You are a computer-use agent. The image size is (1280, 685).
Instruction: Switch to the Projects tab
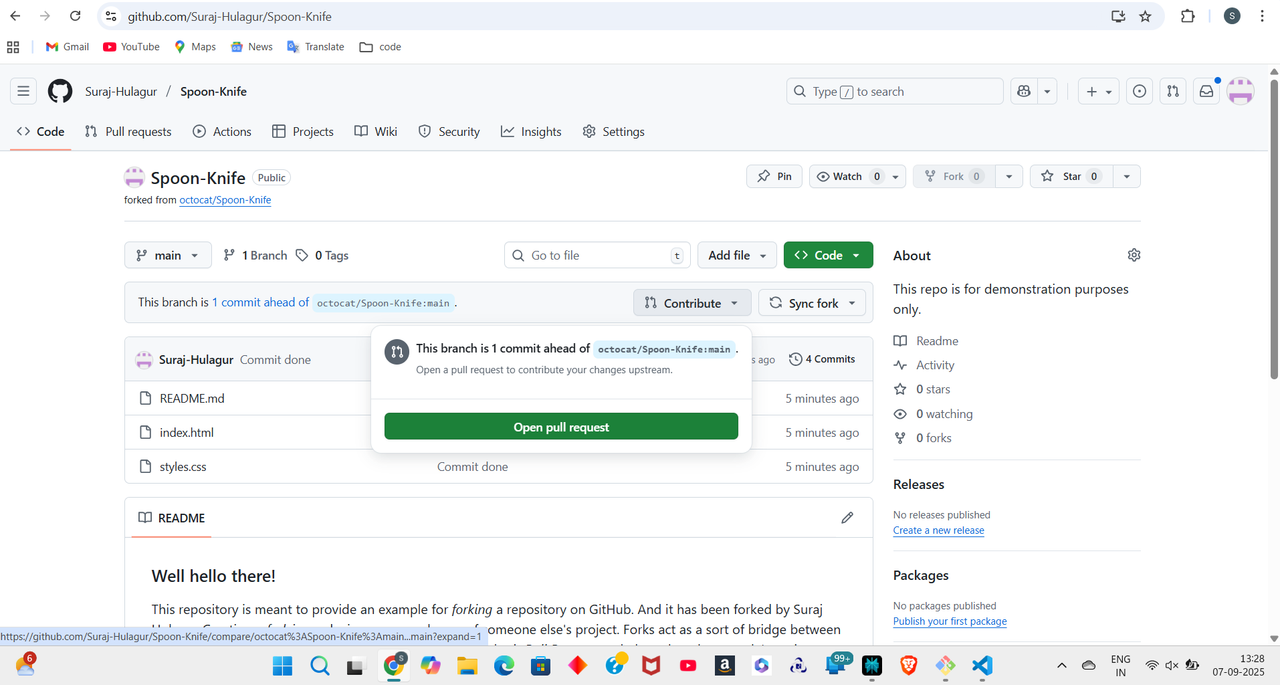click(303, 131)
